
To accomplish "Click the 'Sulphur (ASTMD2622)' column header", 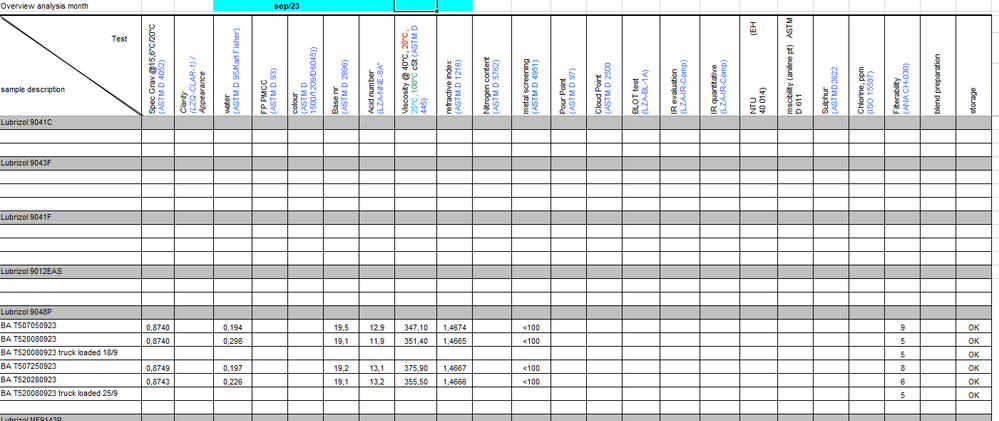I will [x=830, y=66].
